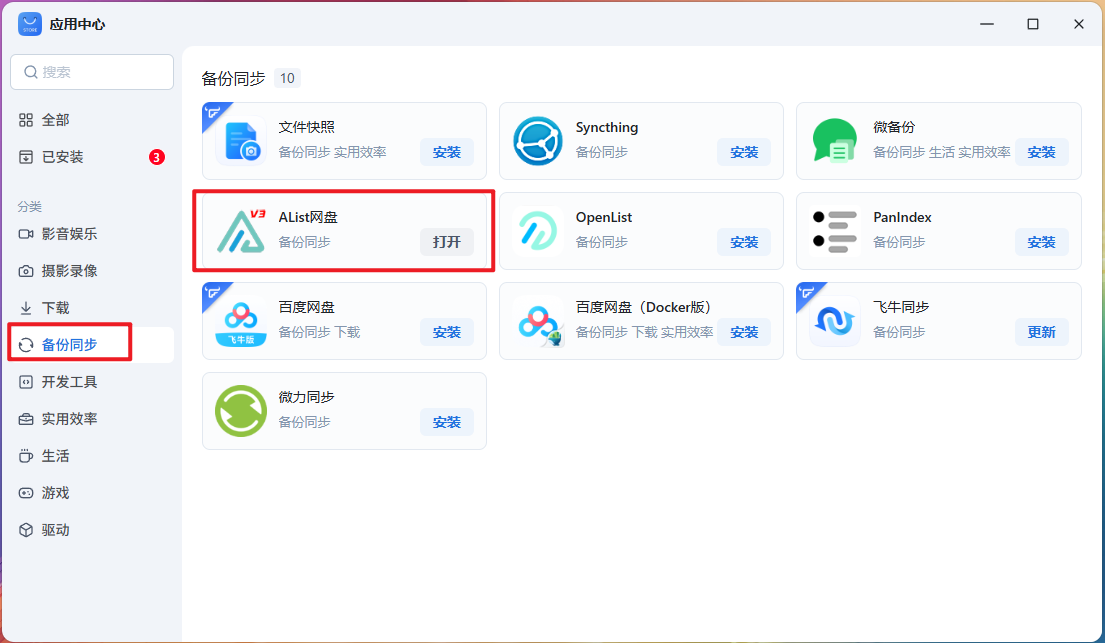Click the 飞牛同步 app icon
Screen dimensions: 1105x643
(x=835, y=321)
